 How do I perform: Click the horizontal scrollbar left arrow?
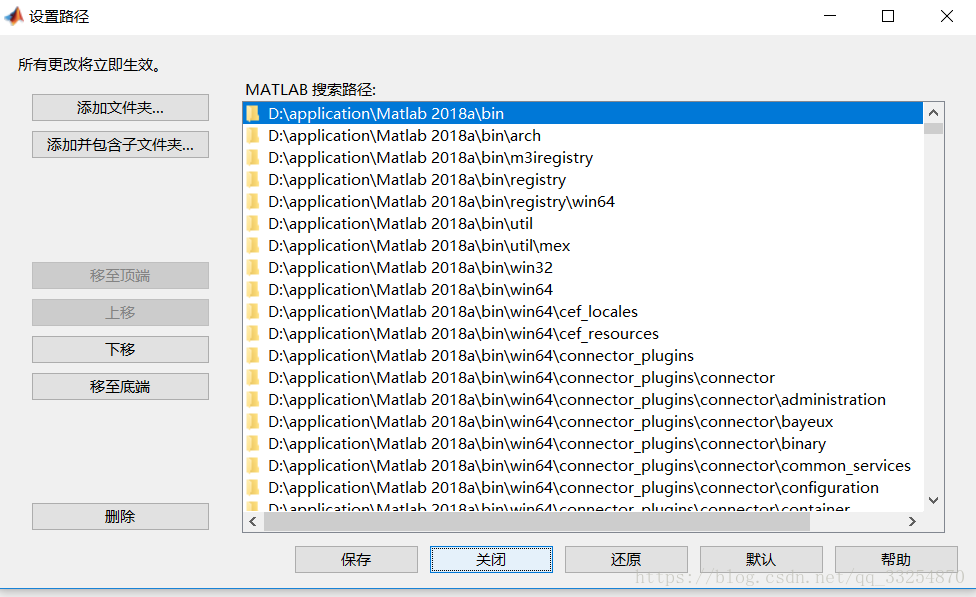coord(253,522)
